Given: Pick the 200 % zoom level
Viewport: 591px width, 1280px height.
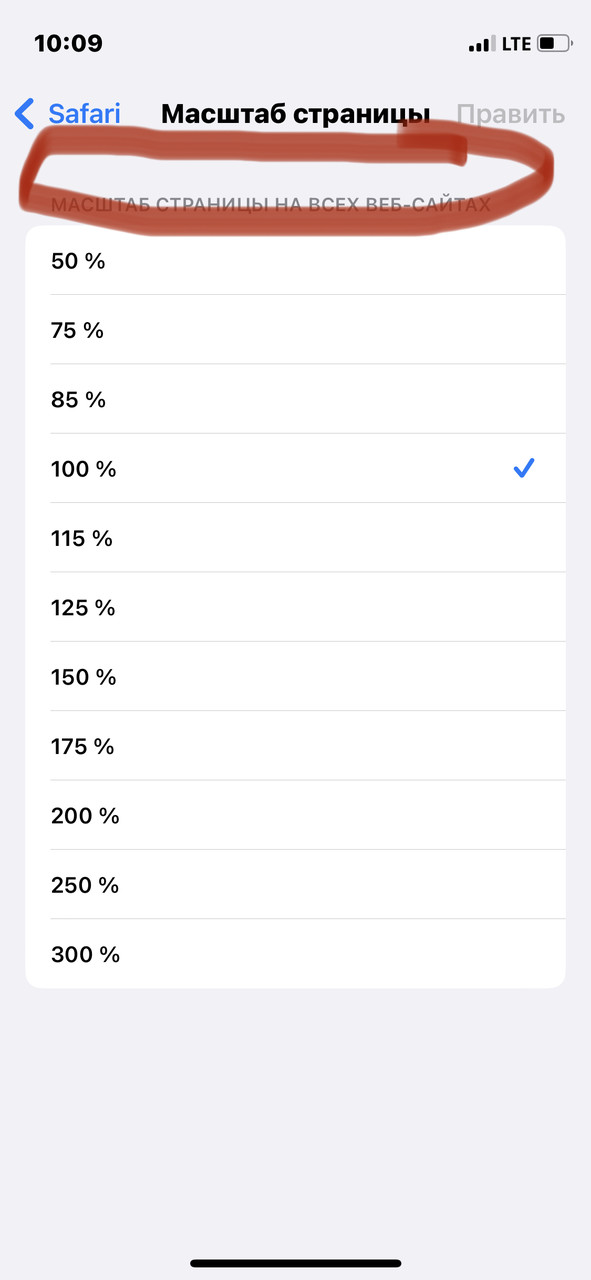Looking at the screenshot, I should pos(295,815).
